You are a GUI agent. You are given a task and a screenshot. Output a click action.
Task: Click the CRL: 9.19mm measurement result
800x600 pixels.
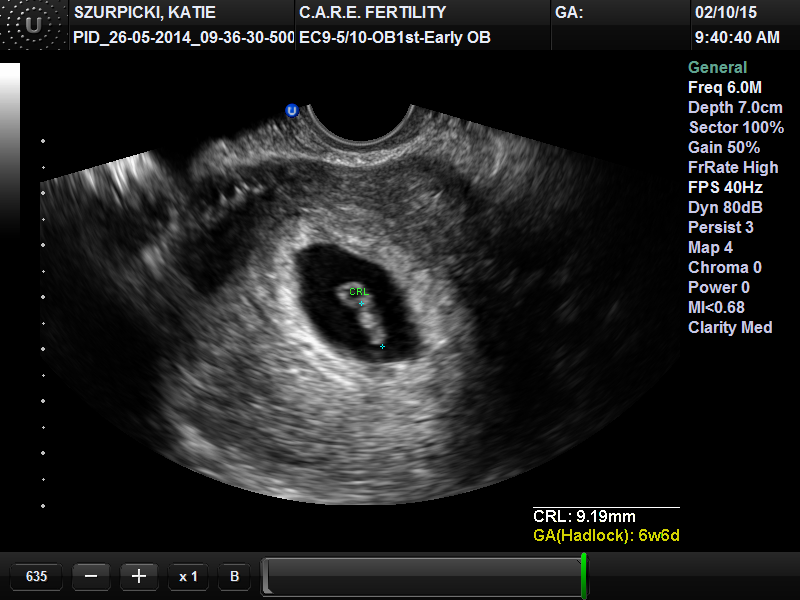click(x=584, y=517)
